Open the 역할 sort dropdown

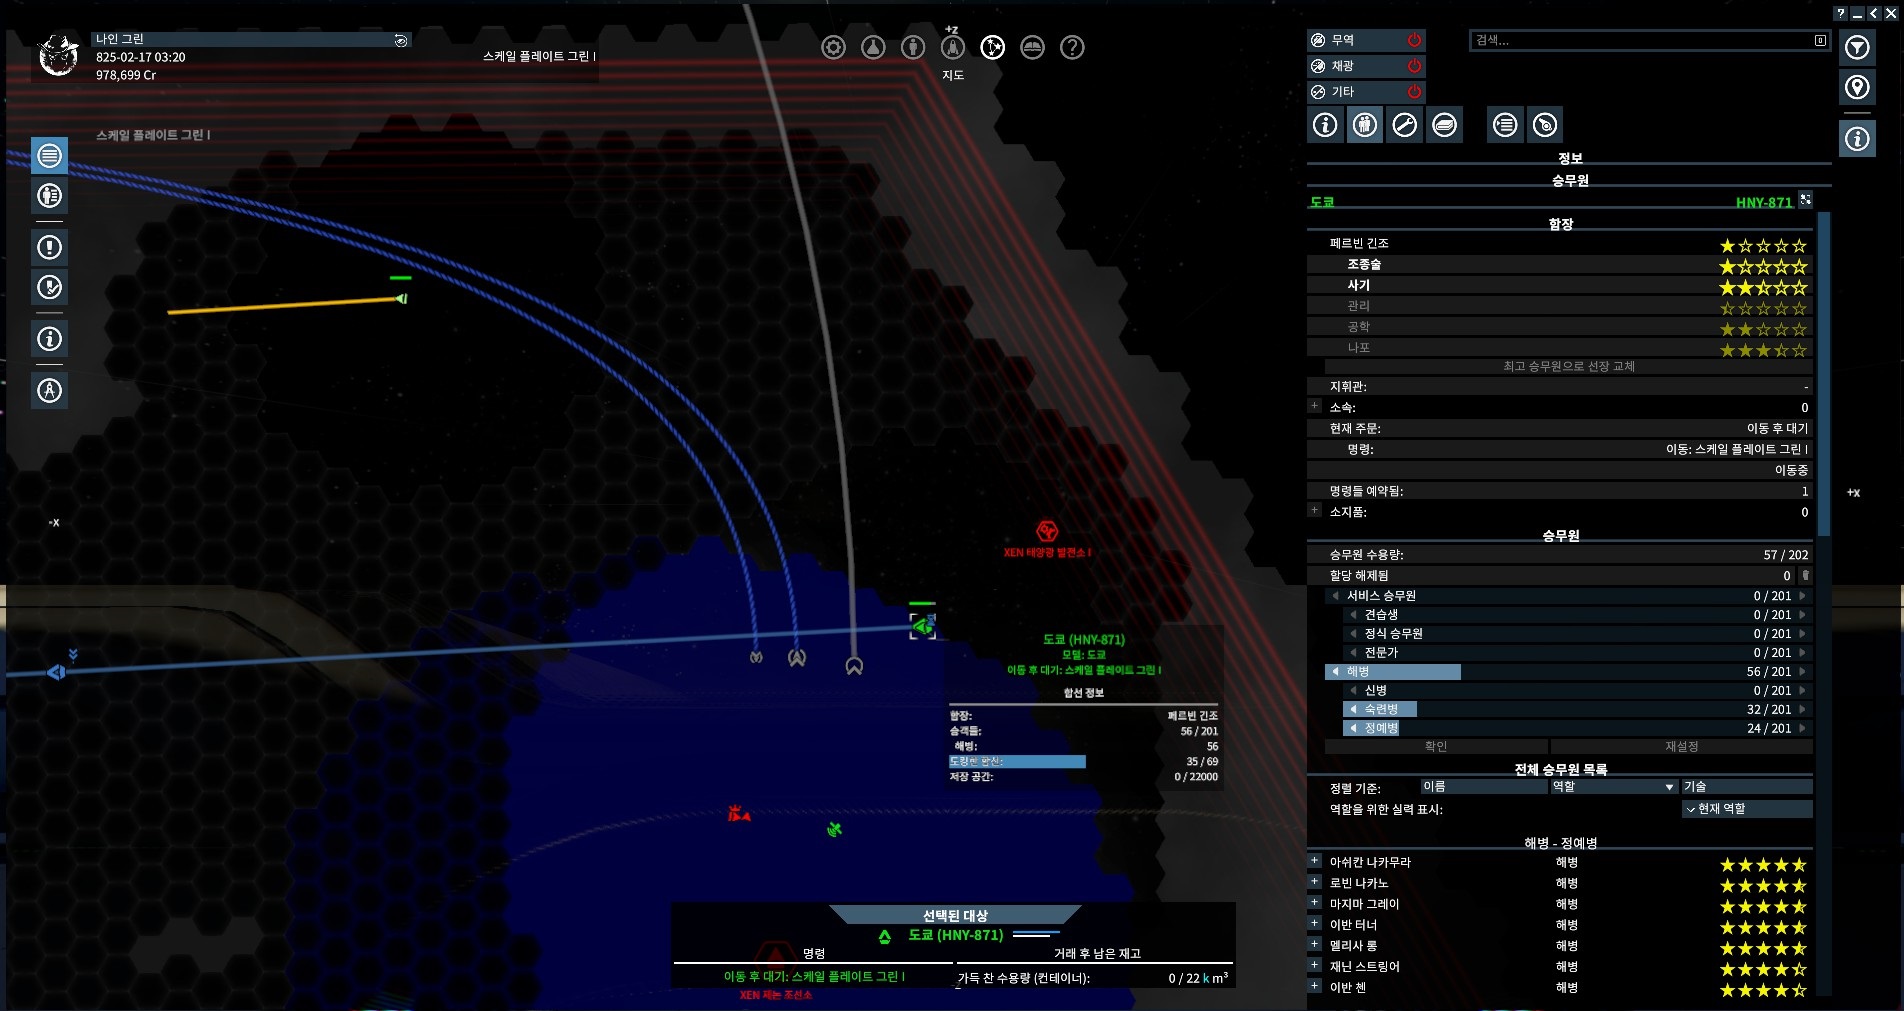pyautogui.click(x=1614, y=787)
